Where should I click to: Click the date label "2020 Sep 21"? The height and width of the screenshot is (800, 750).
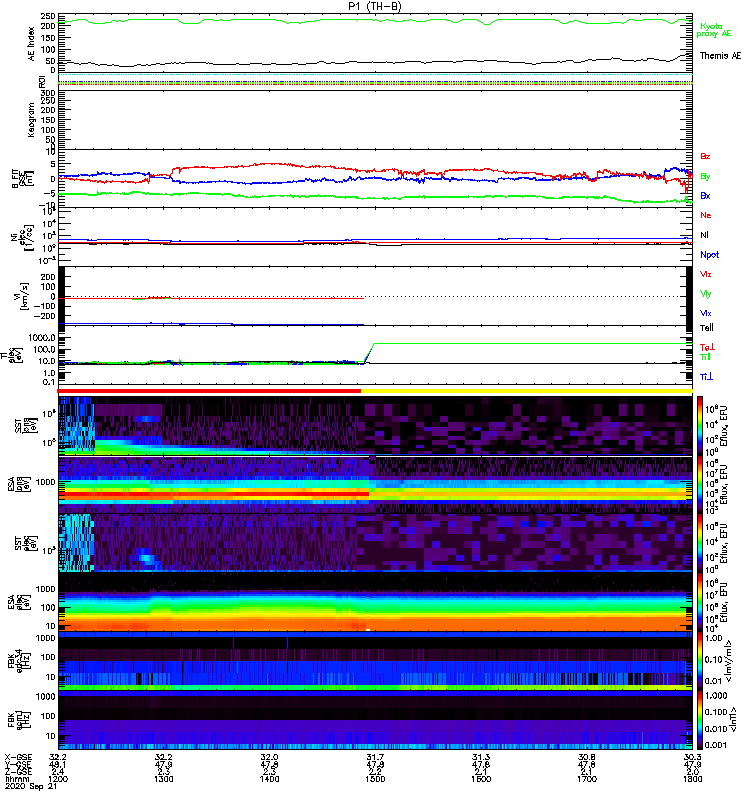pos(31,787)
